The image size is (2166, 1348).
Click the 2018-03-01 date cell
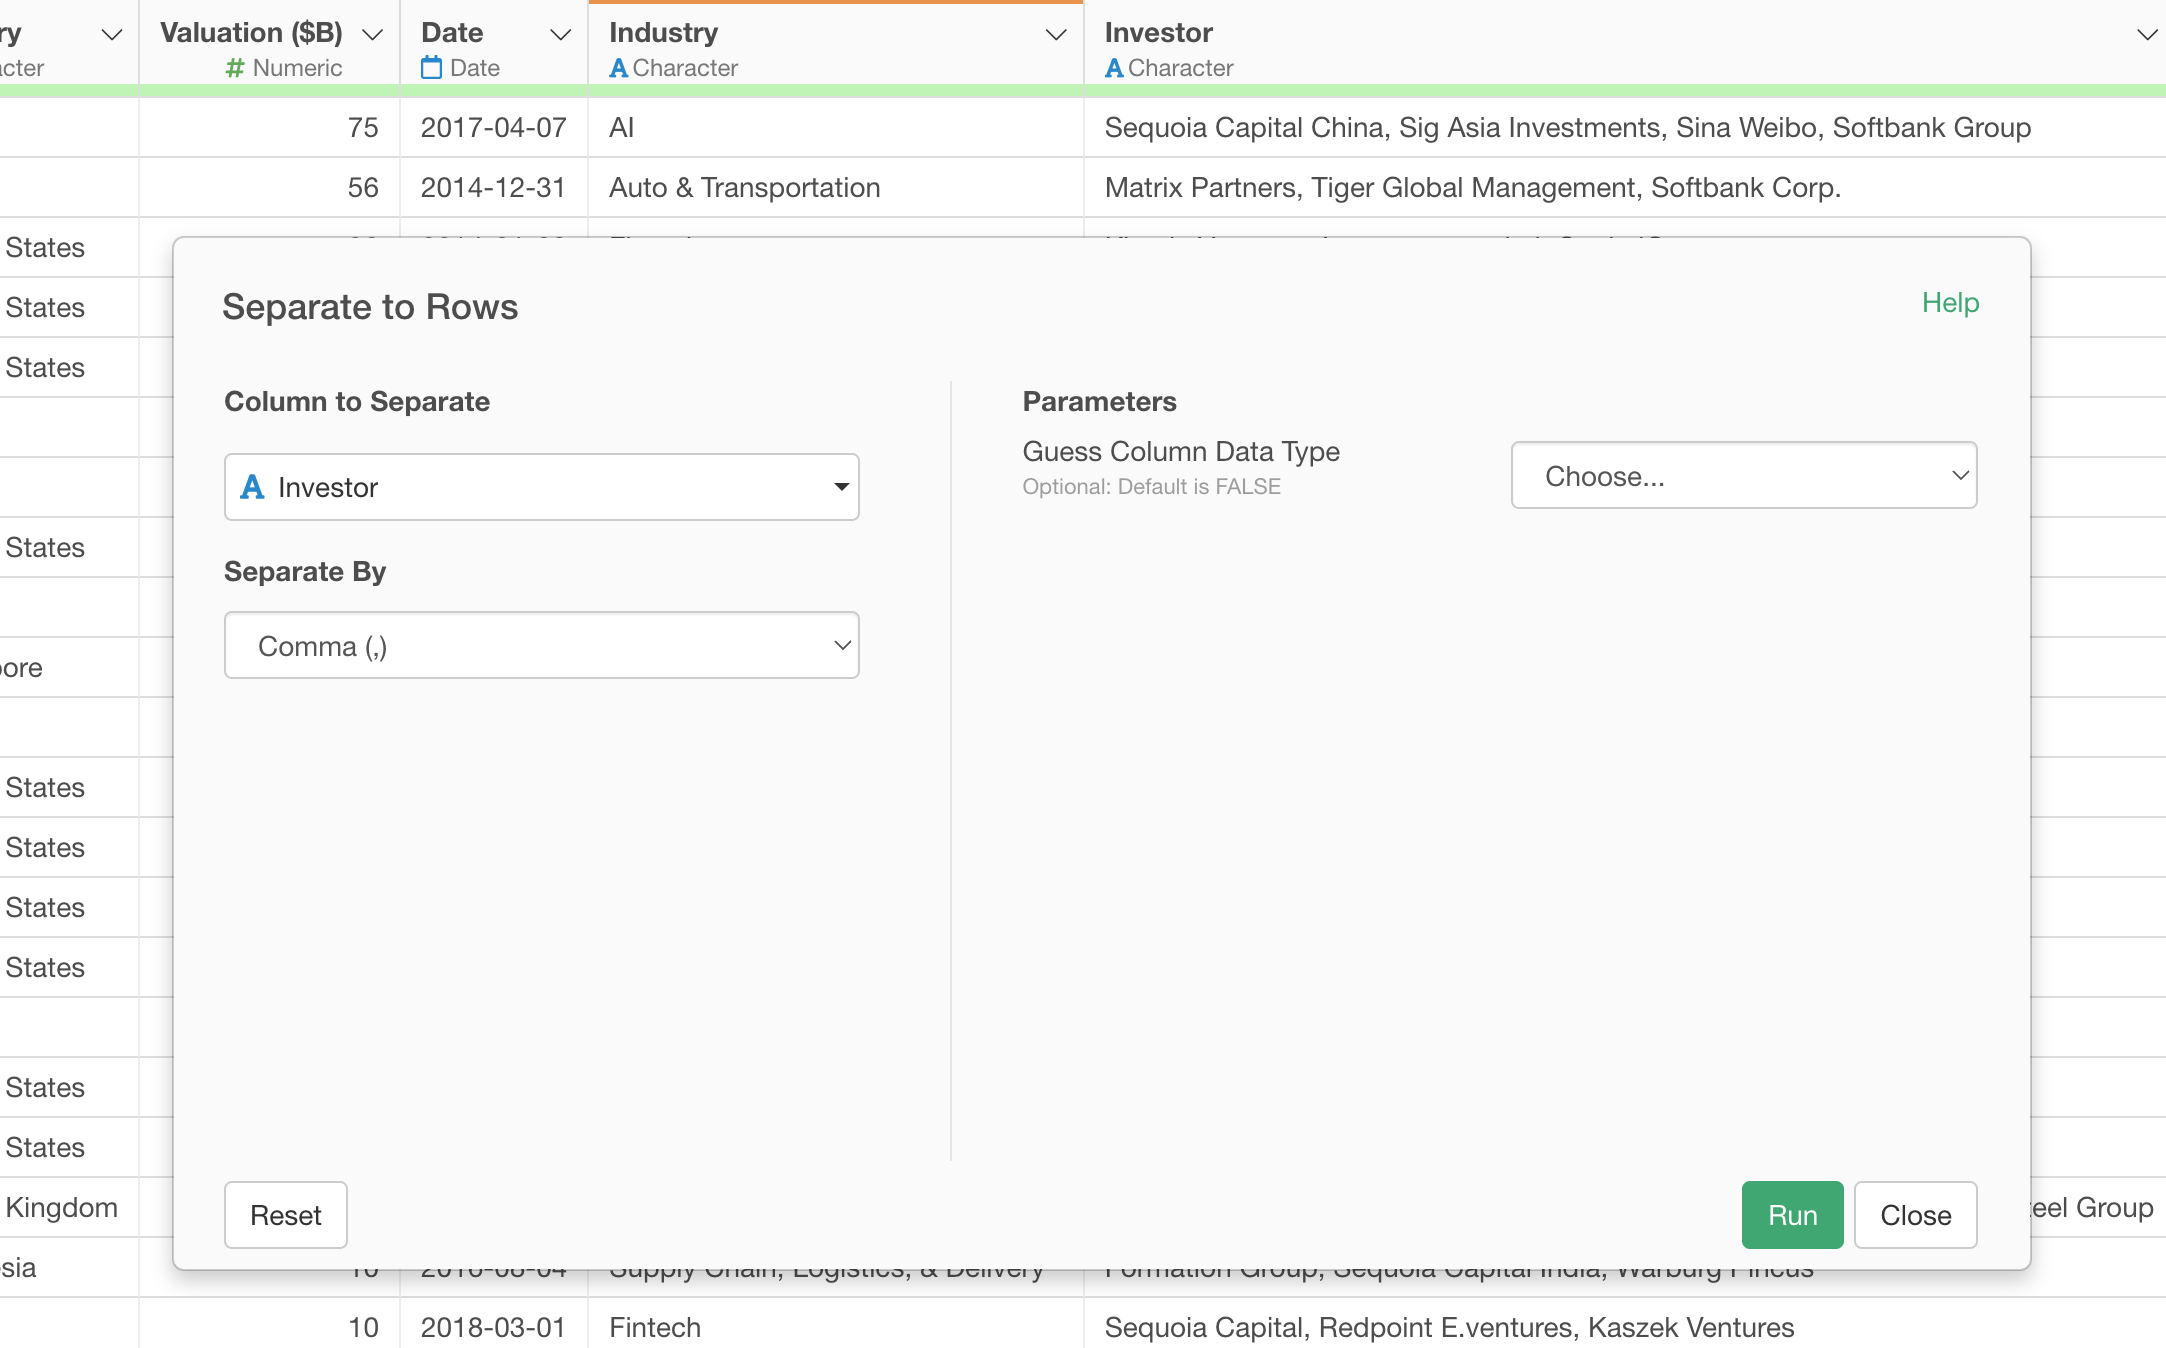493,1327
